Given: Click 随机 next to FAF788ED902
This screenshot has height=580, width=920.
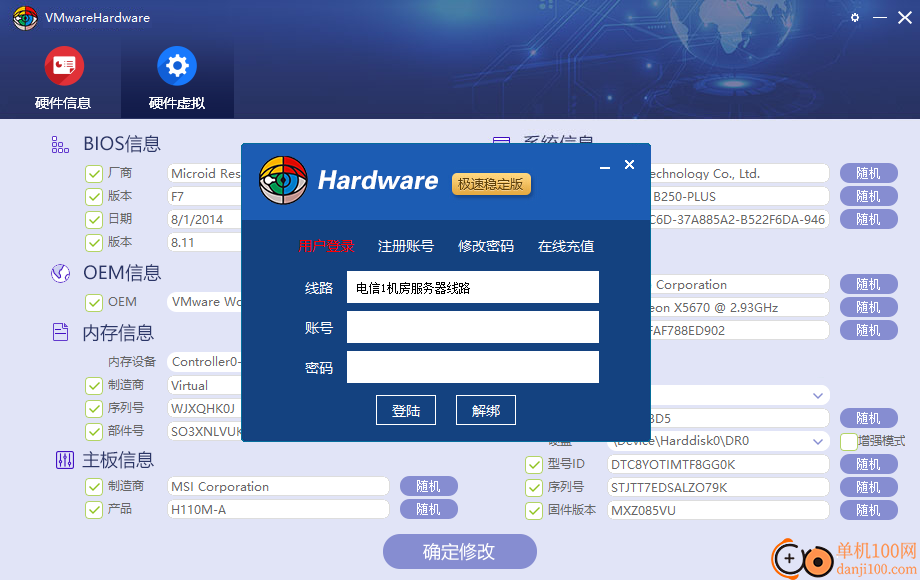Looking at the screenshot, I should pyautogui.click(x=869, y=330).
